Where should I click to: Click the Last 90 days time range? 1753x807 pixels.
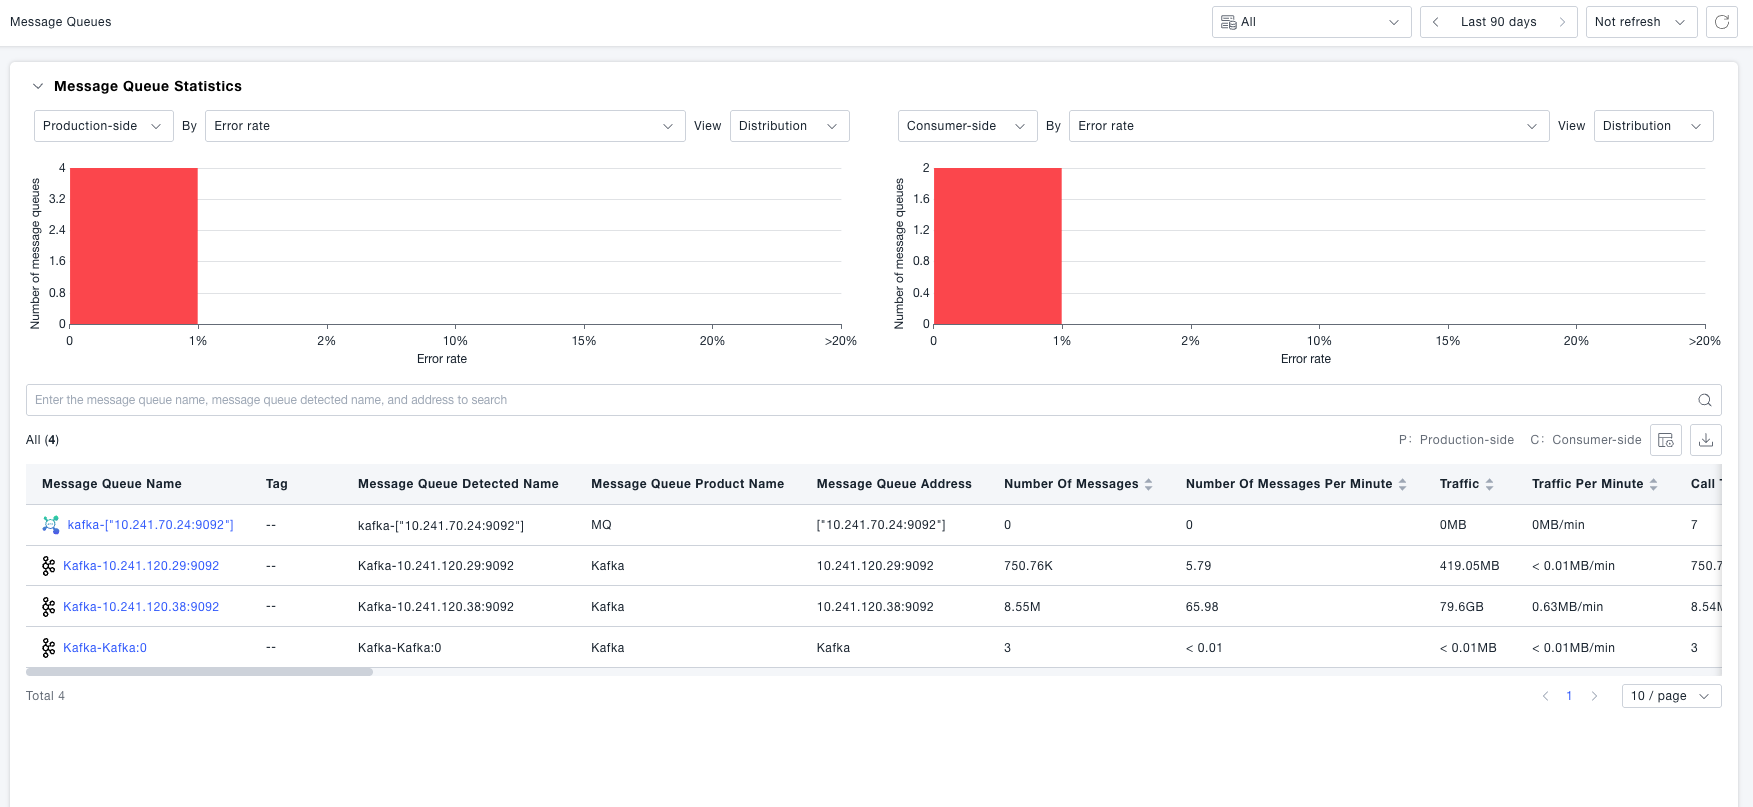tap(1498, 22)
